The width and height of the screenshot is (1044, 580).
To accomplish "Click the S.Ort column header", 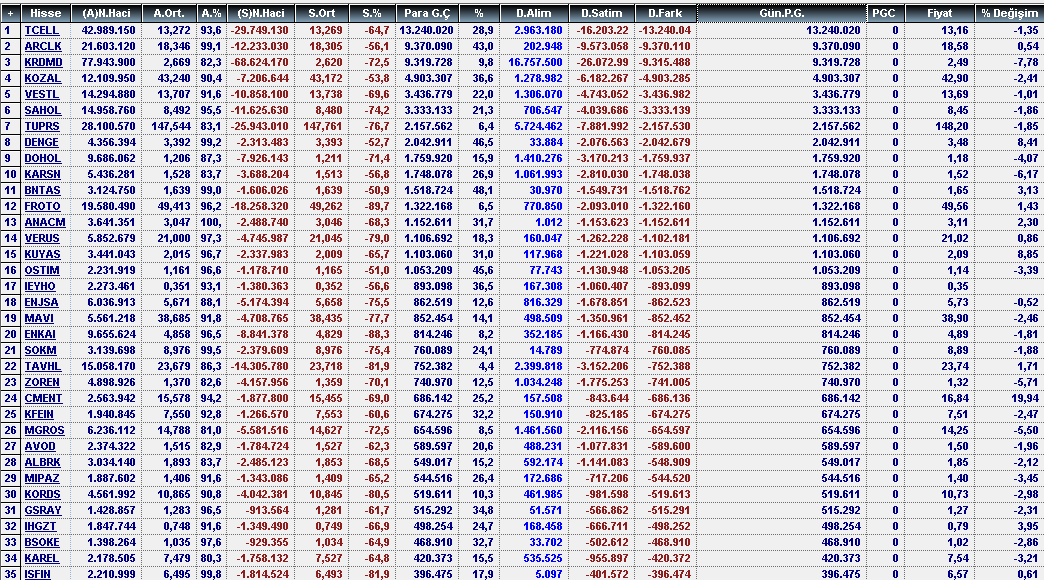I will 322,13.
